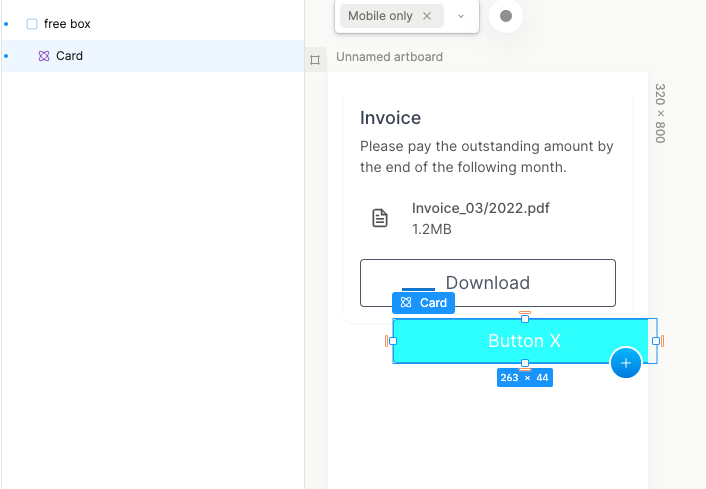Click the 320 × 800 artboard size label
This screenshot has height=489, width=706.
[660, 113]
